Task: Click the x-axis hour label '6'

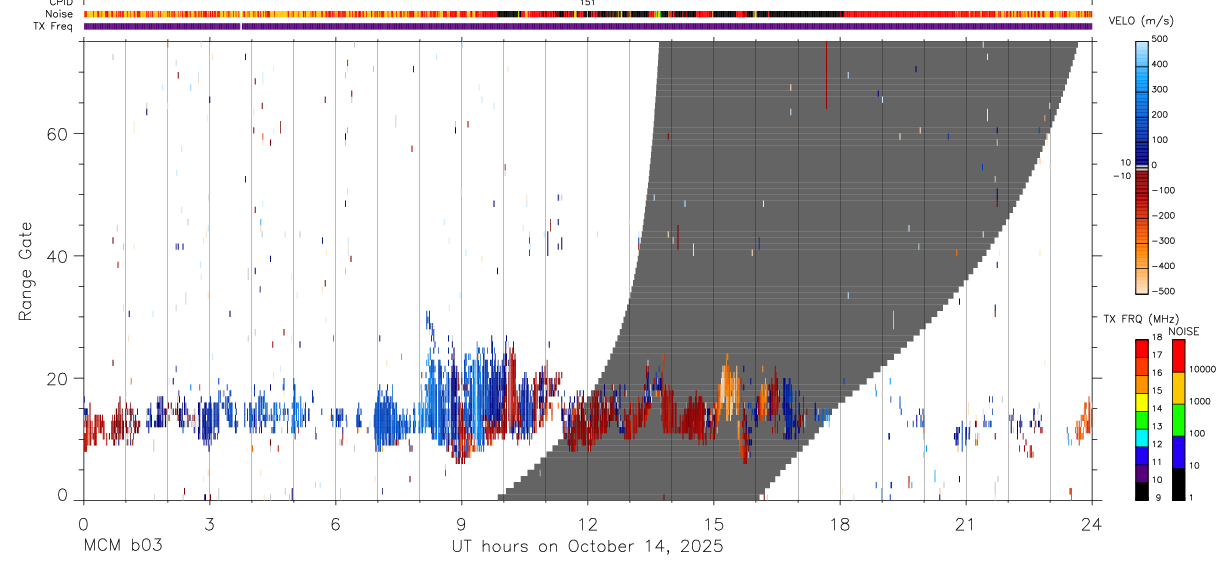Action: pos(335,523)
